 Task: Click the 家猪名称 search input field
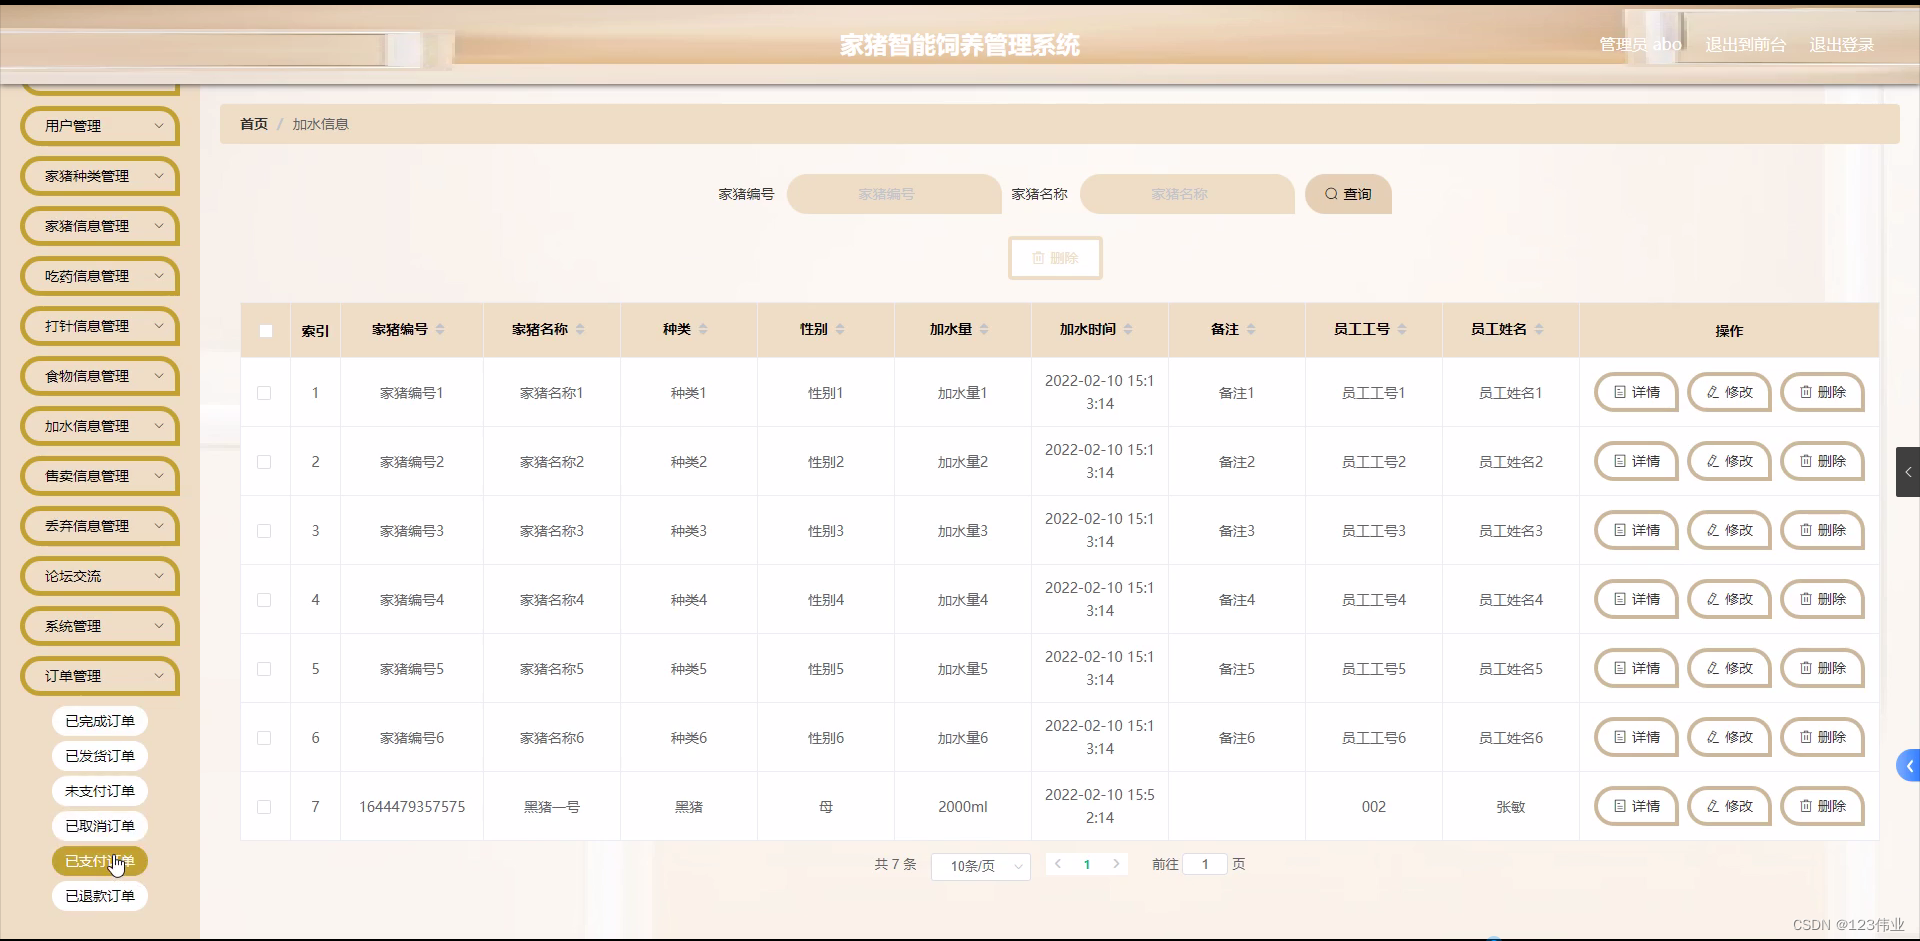[x=1186, y=194]
